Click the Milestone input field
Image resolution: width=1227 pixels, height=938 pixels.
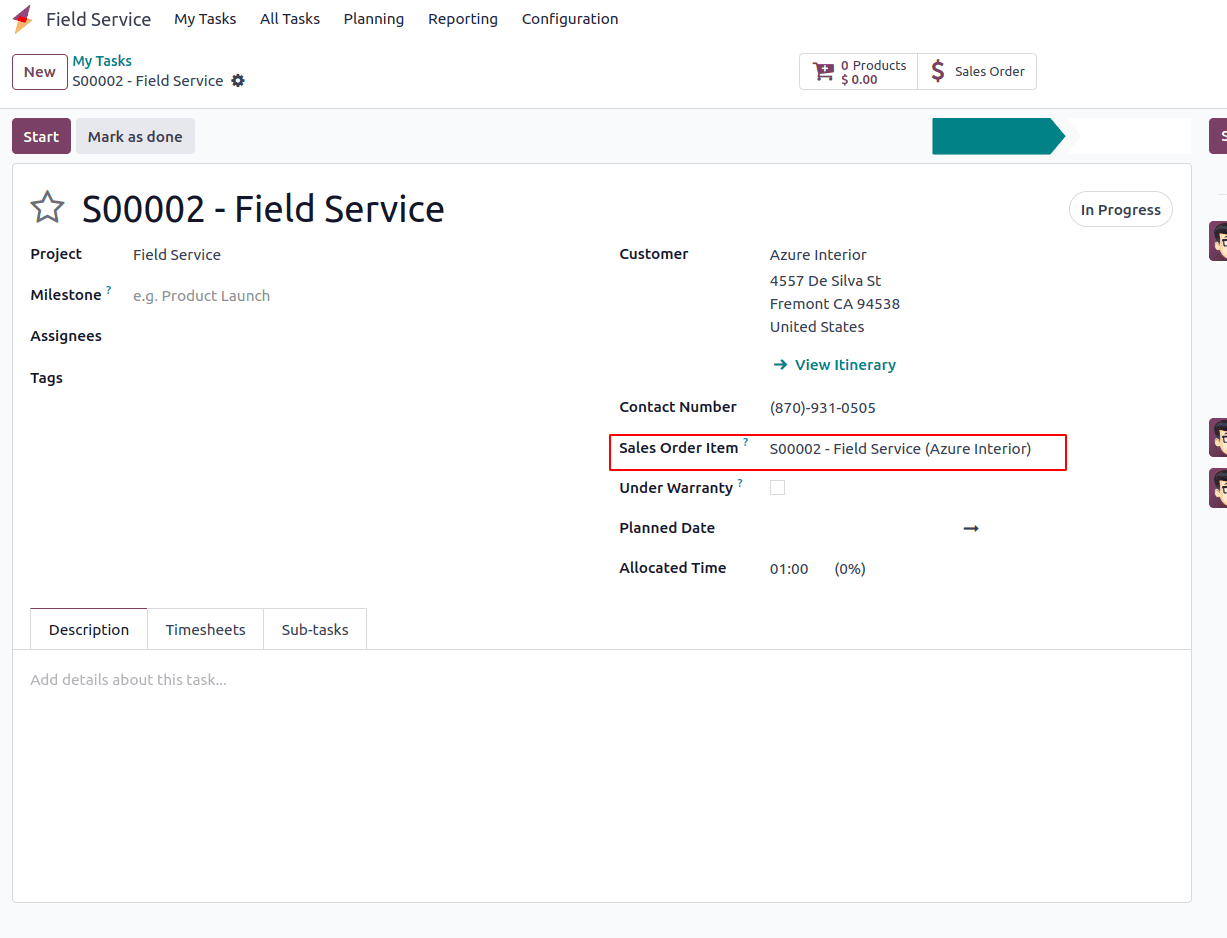click(300, 296)
